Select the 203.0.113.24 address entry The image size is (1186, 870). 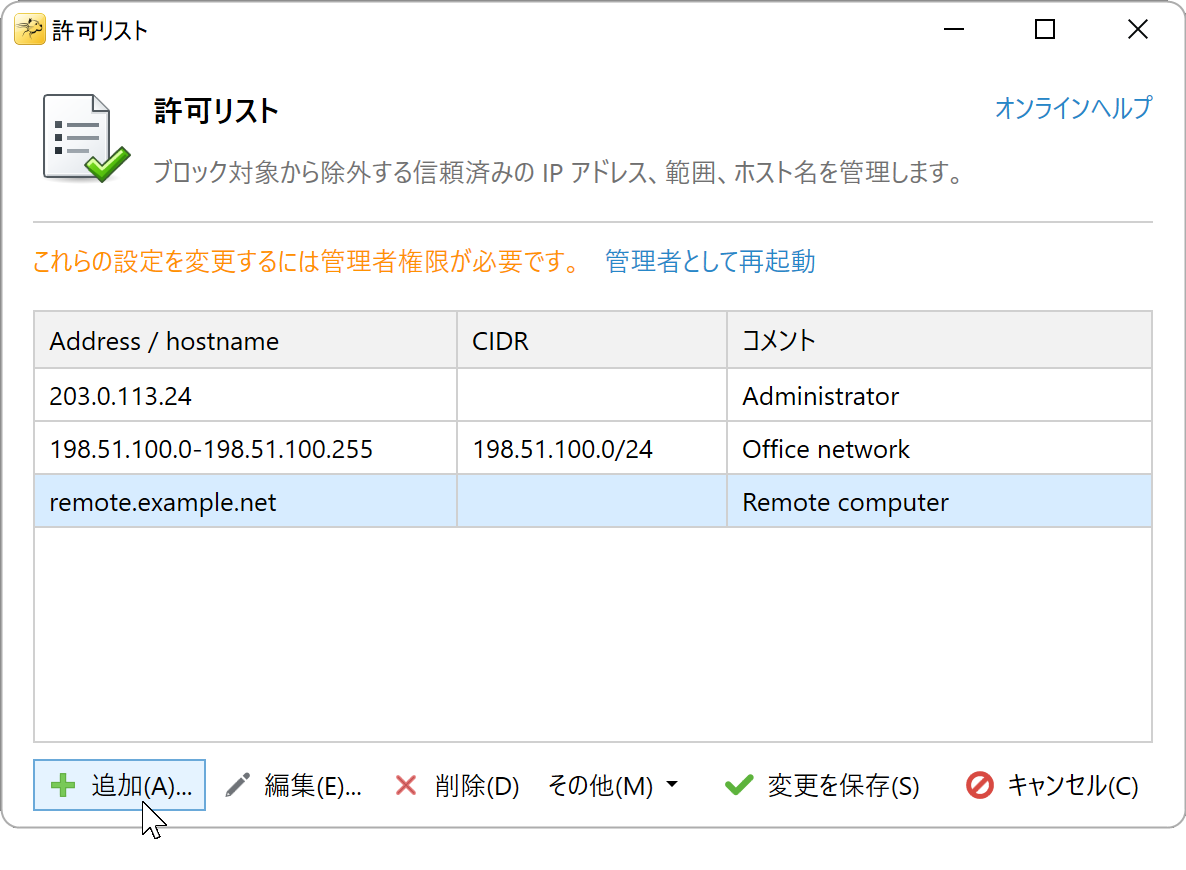point(245,396)
